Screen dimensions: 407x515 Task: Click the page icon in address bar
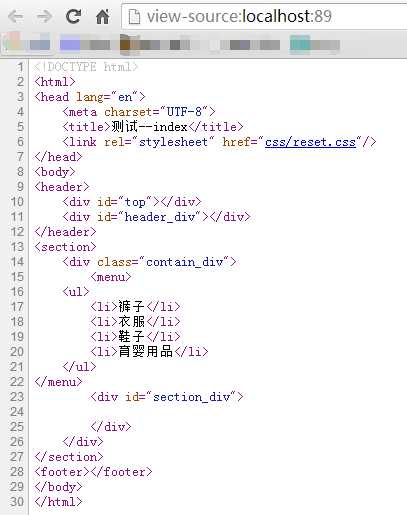(x=134, y=16)
